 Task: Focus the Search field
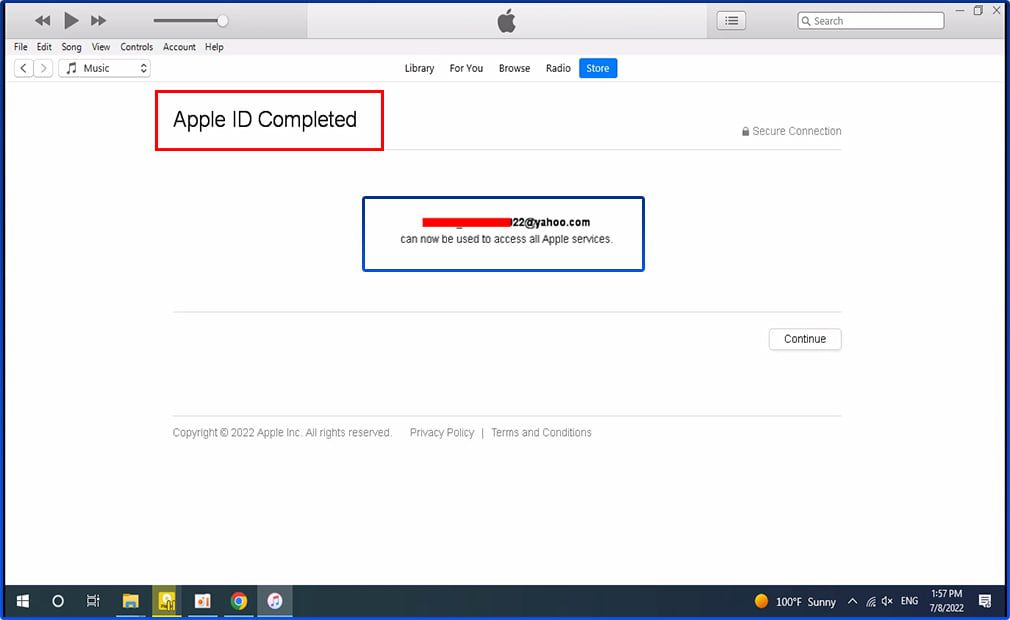coord(871,21)
